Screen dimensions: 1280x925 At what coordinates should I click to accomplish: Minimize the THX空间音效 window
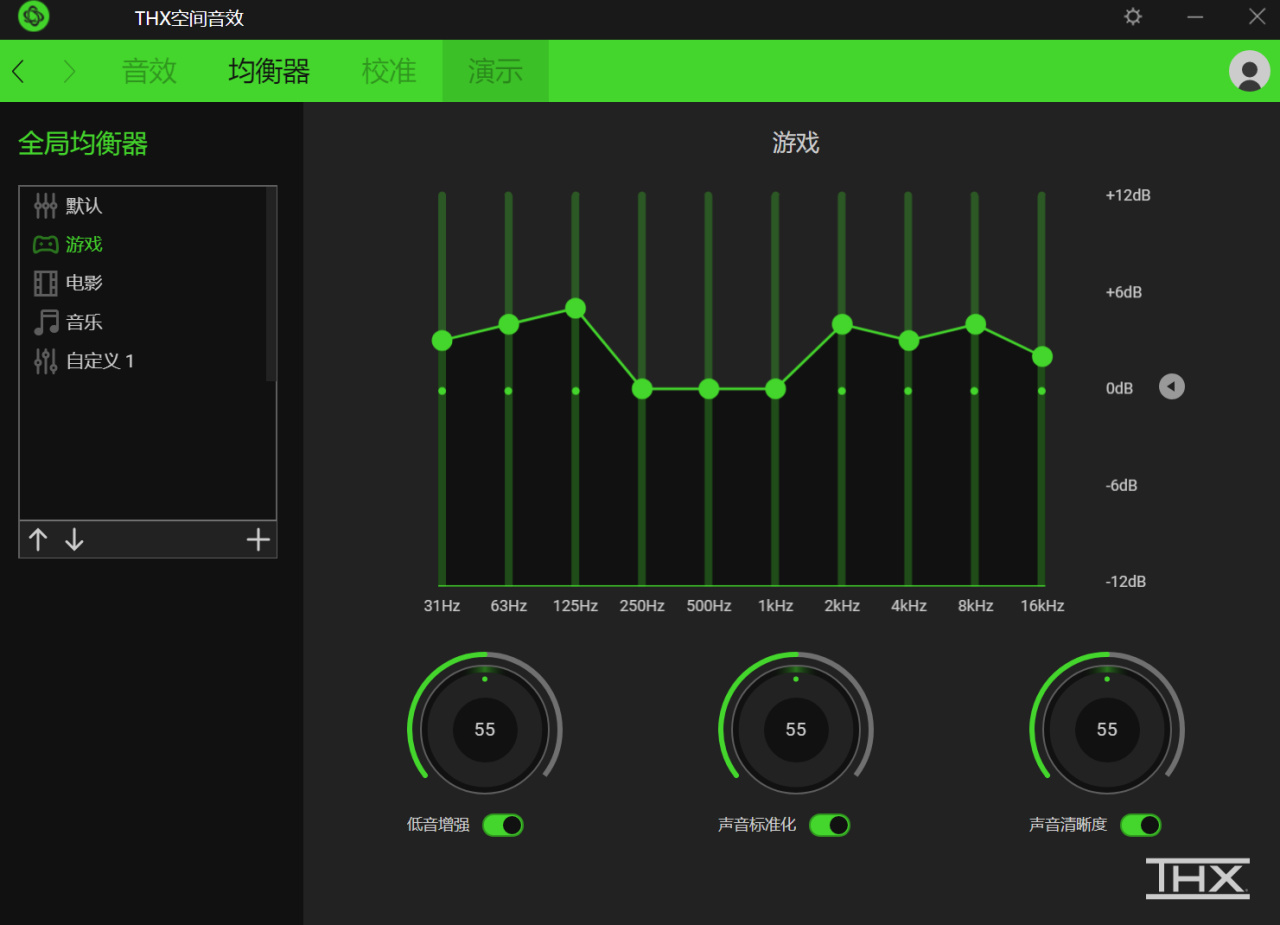1195,17
